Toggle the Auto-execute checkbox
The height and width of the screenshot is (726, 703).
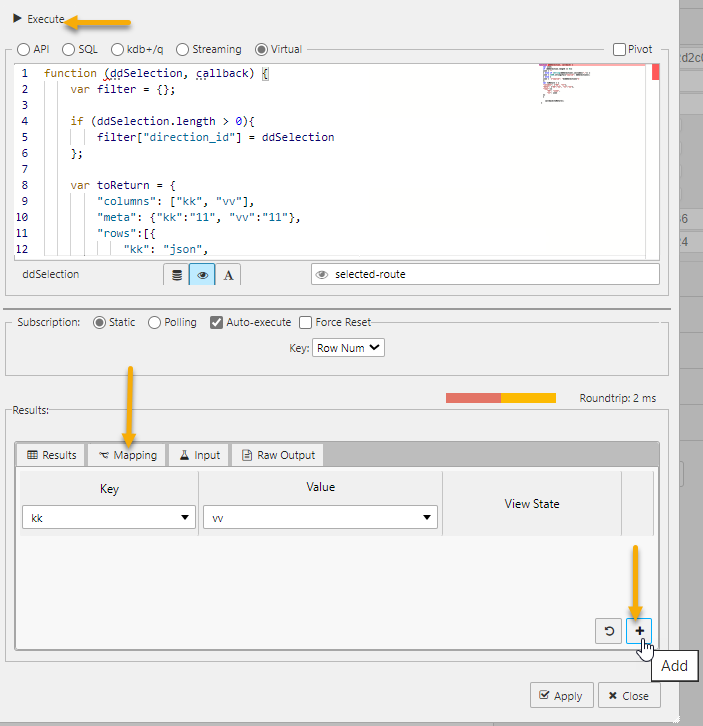click(x=216, y=322)
